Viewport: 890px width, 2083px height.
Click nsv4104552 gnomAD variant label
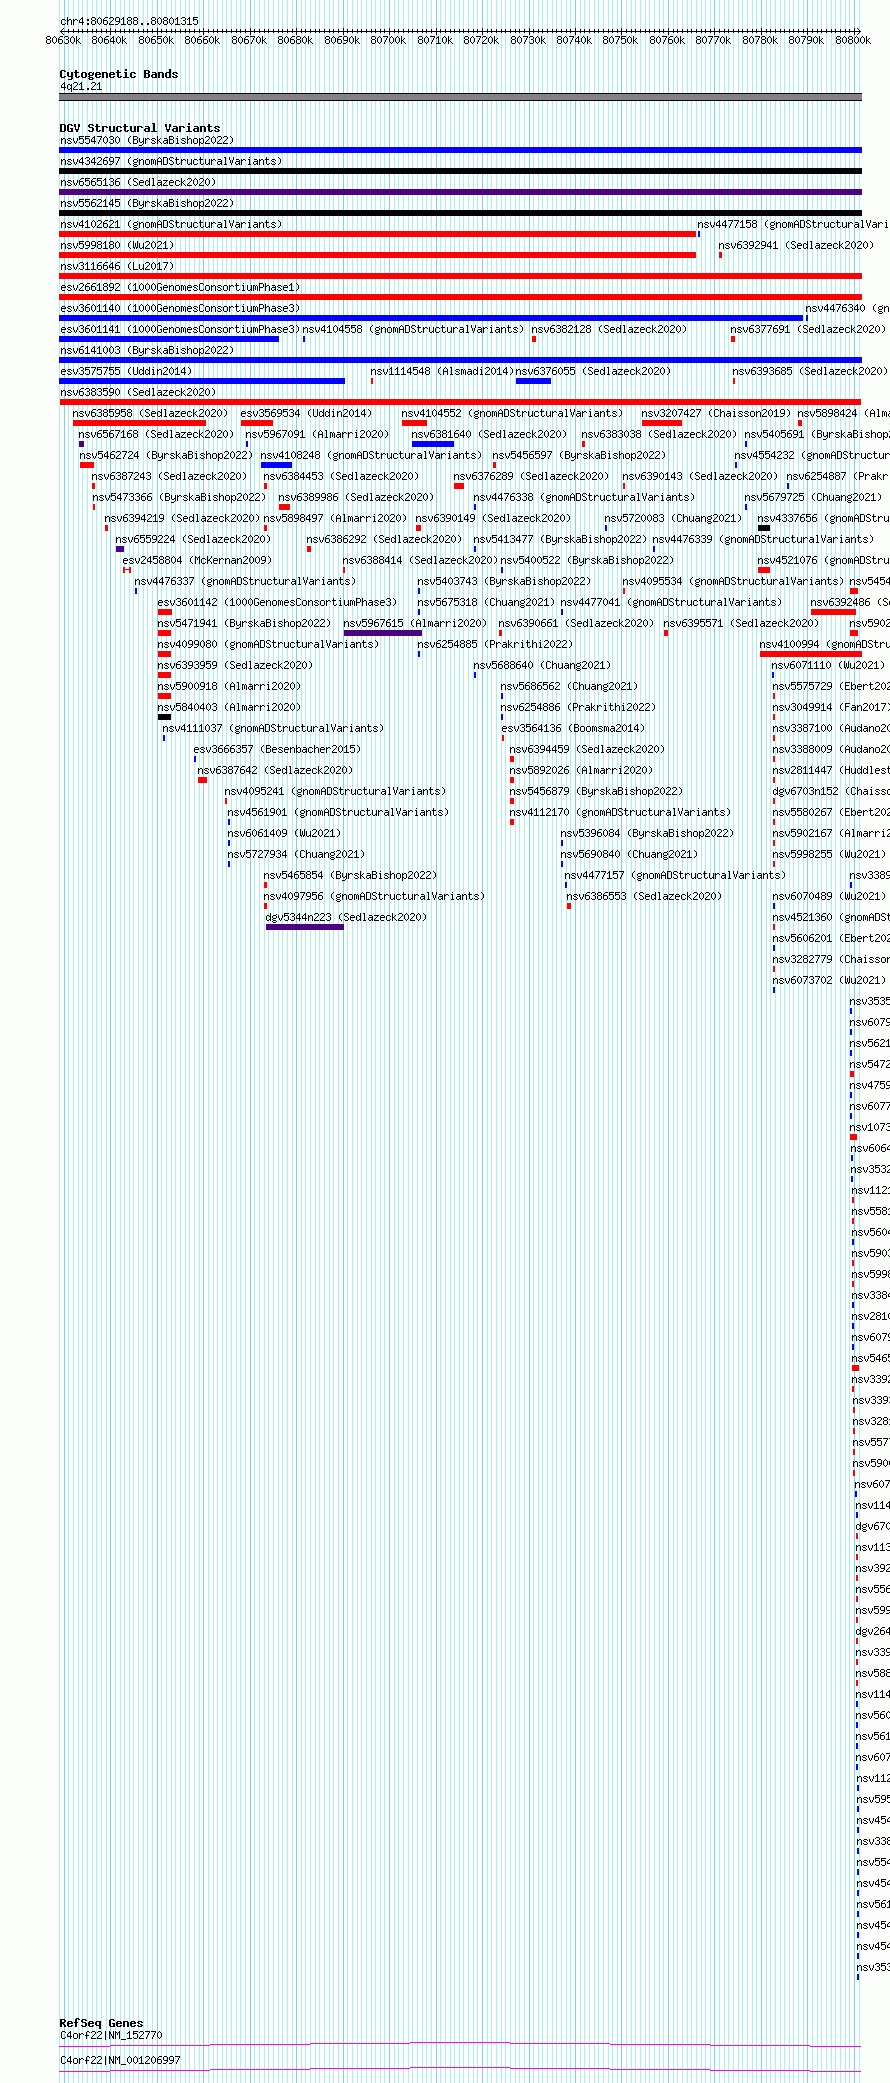pos(512,413)
